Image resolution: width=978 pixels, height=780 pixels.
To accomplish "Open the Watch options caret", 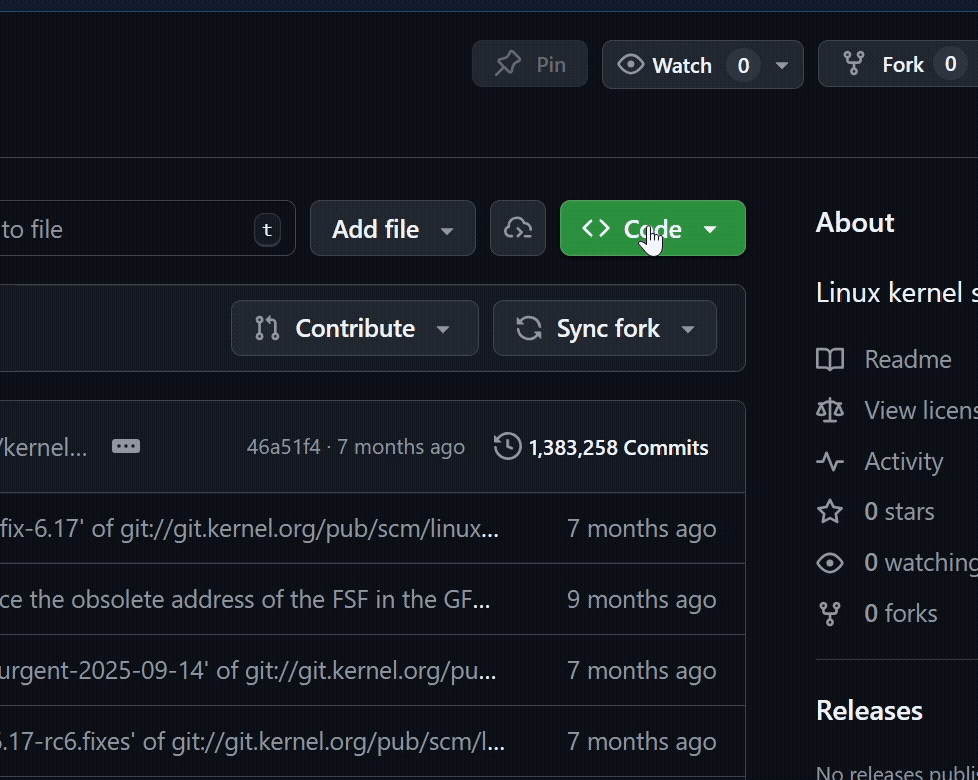I will pyautogui.click(x=783, y=64).
